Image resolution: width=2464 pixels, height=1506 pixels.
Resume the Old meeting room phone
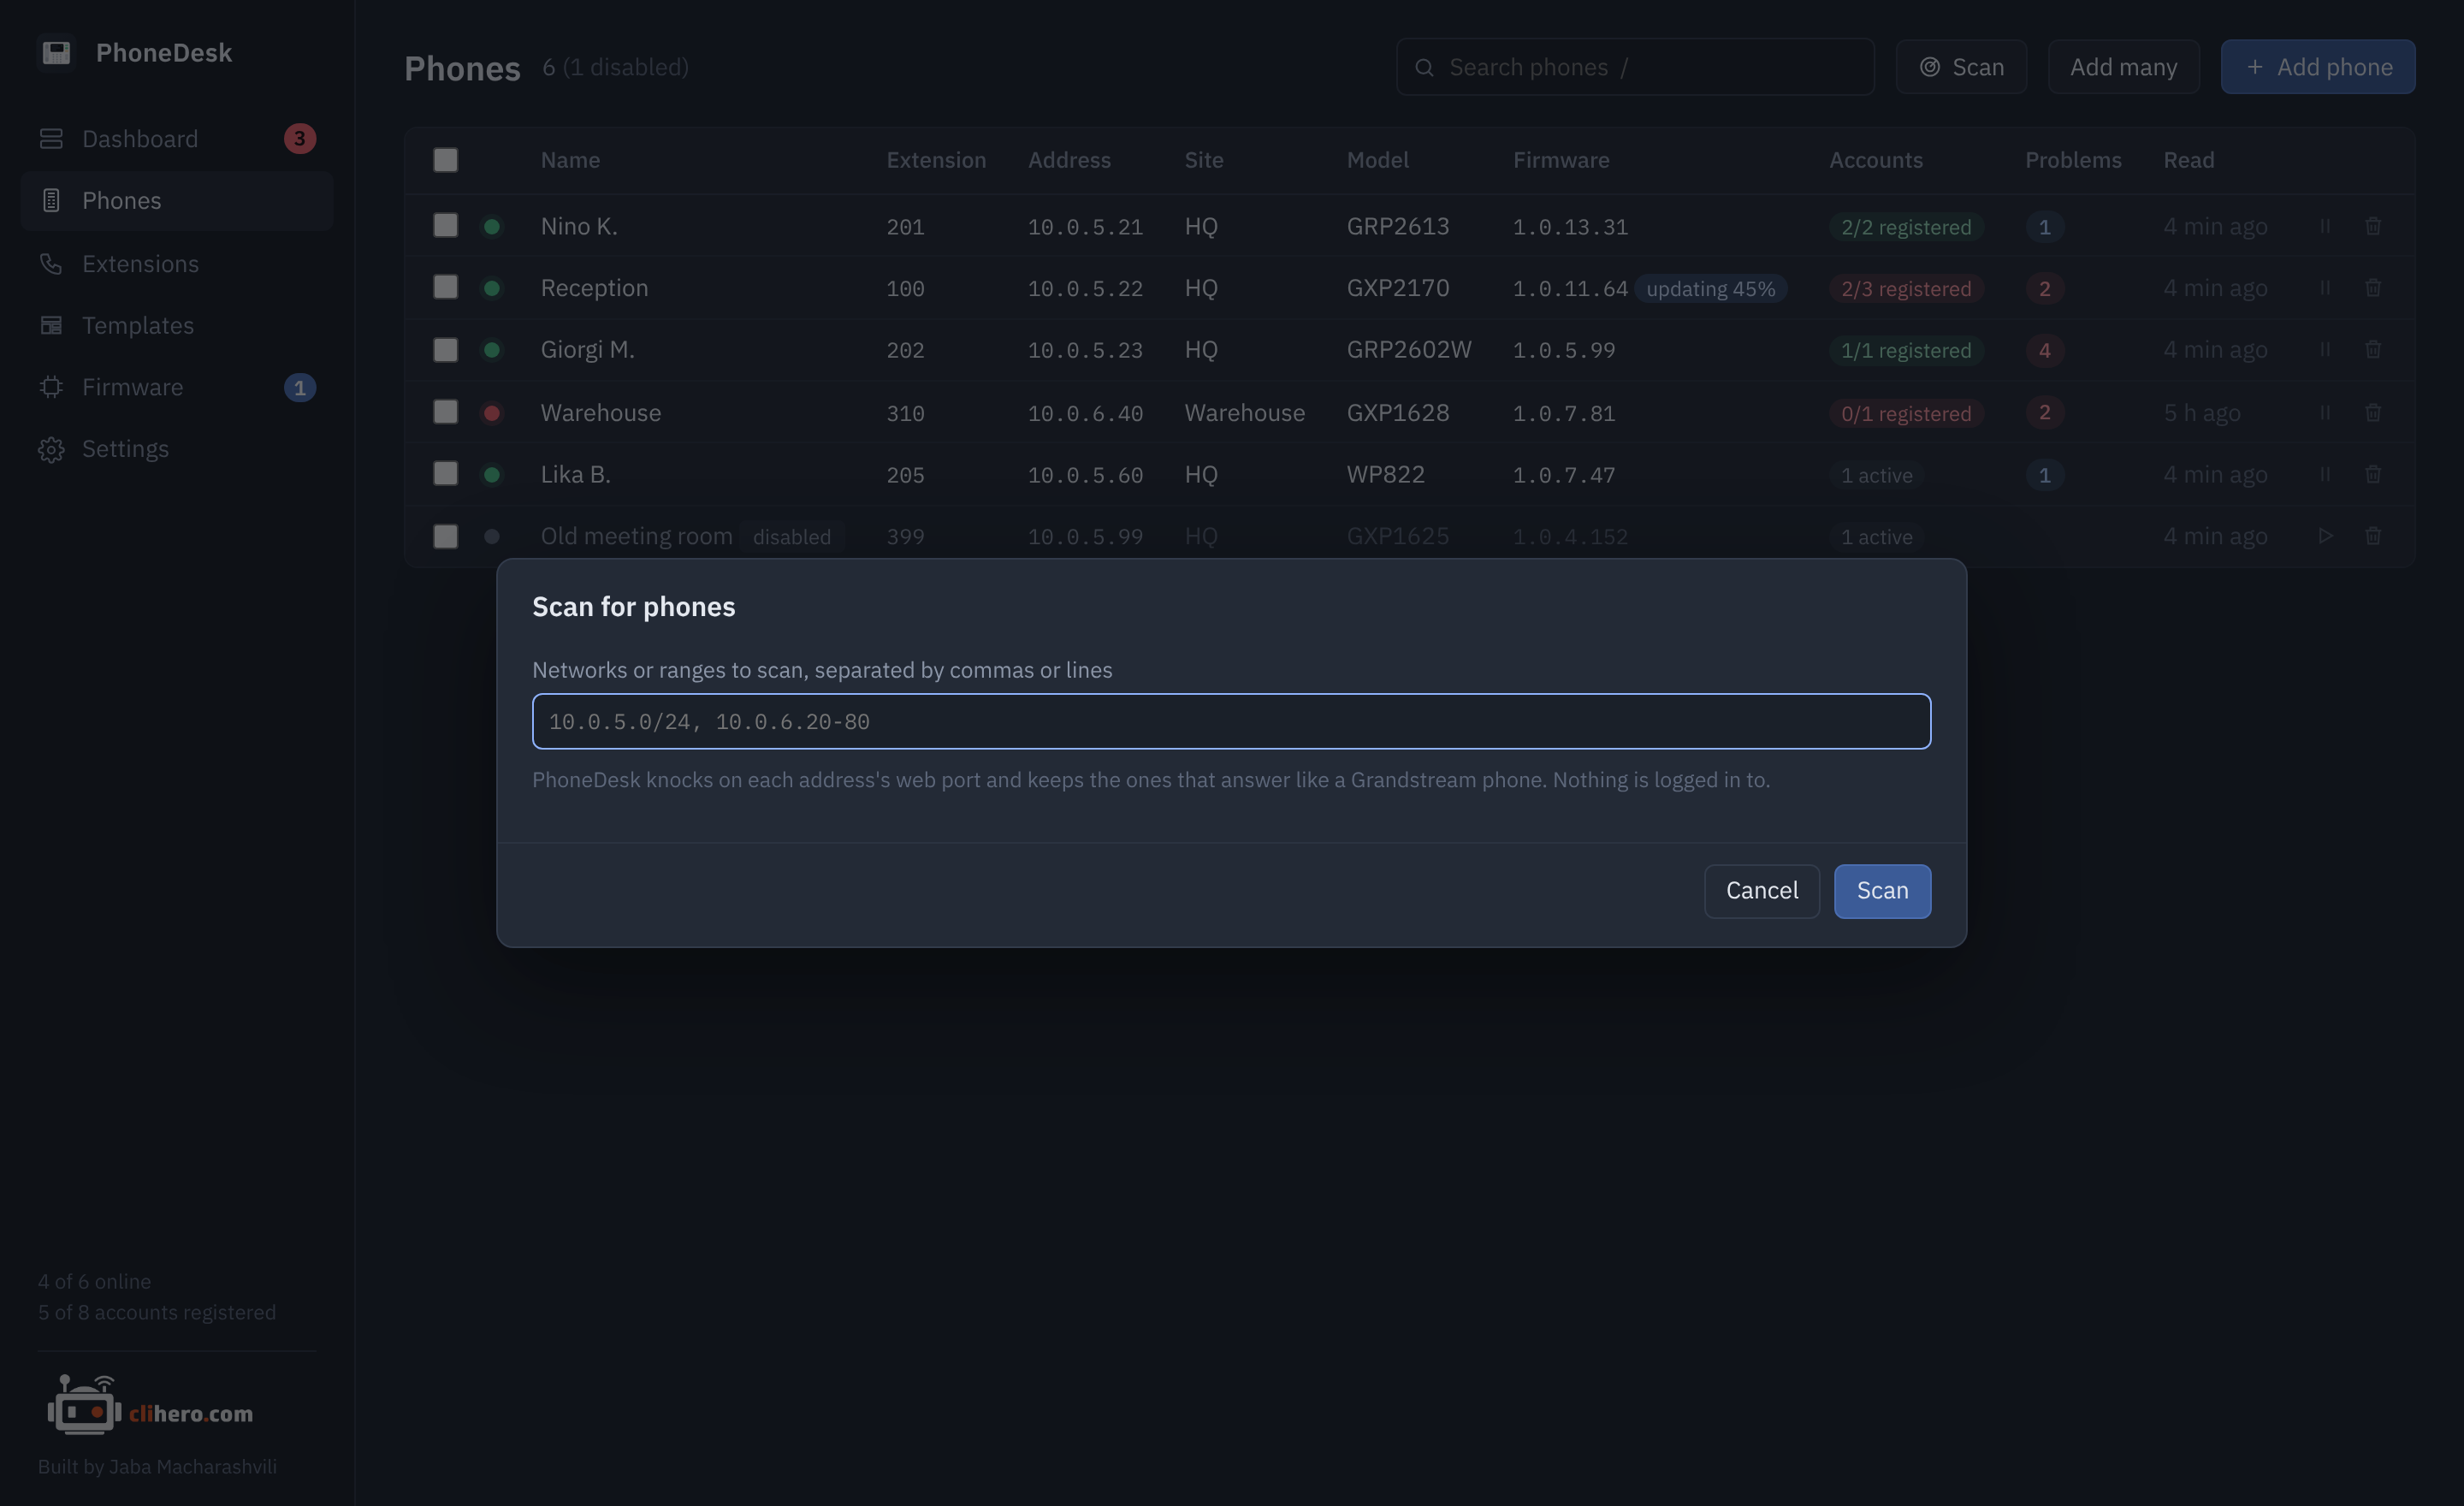[x=2325, y=536]
